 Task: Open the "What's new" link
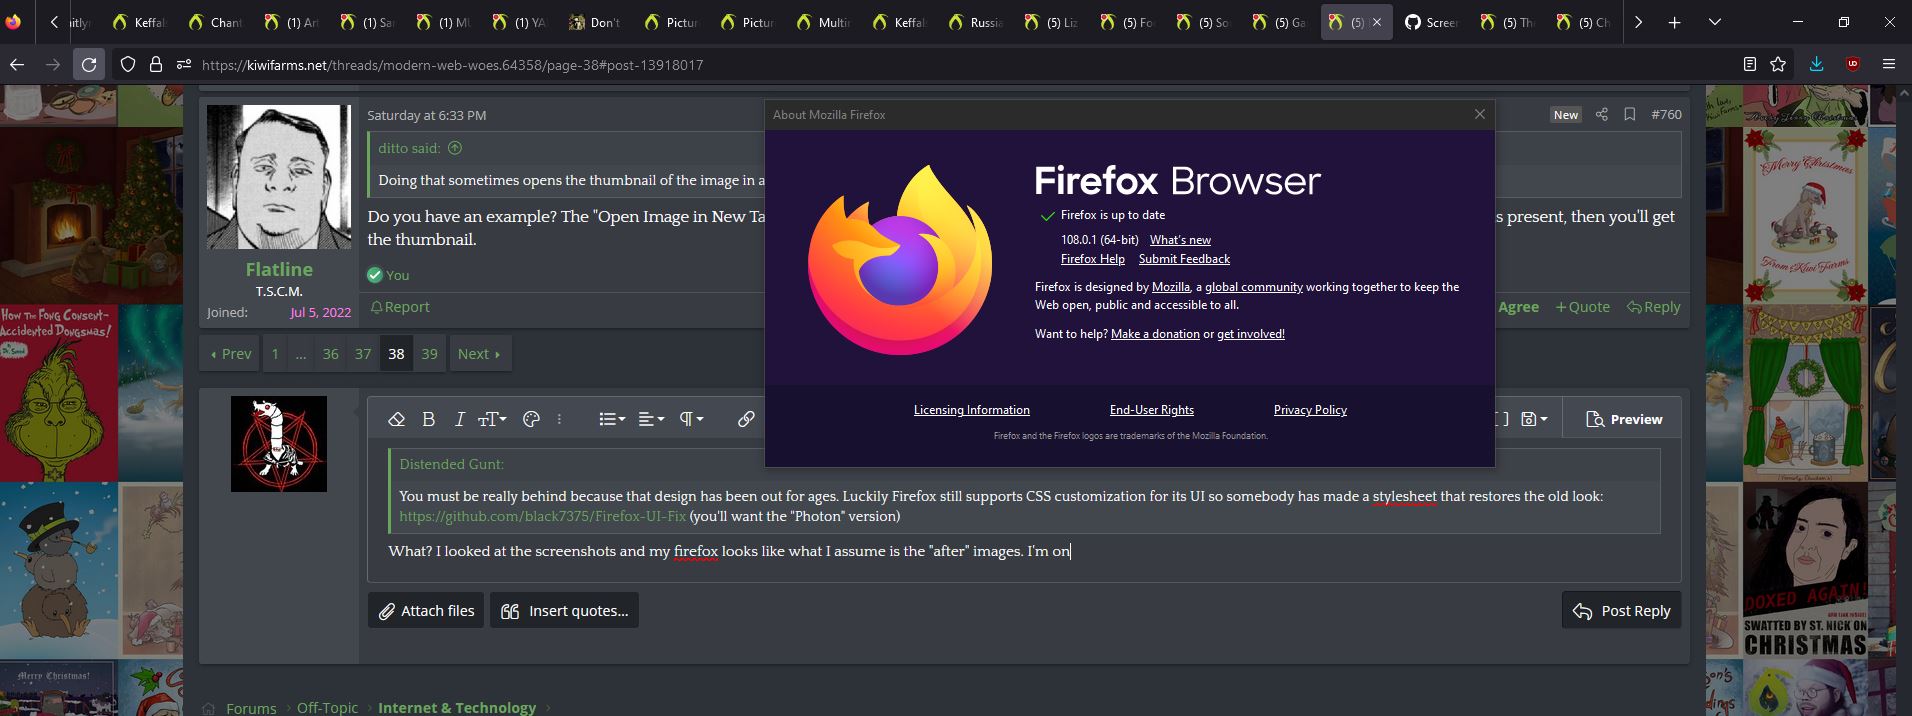1180,240
